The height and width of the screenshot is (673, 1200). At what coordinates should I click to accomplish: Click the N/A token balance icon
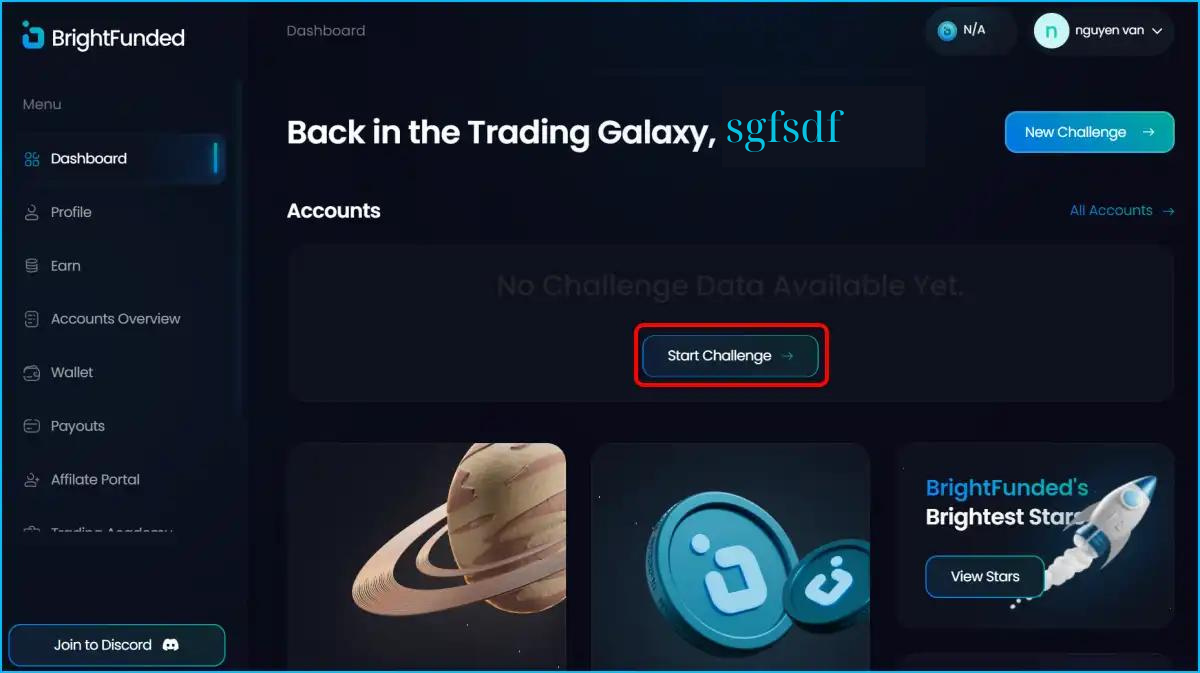[947, 31]
